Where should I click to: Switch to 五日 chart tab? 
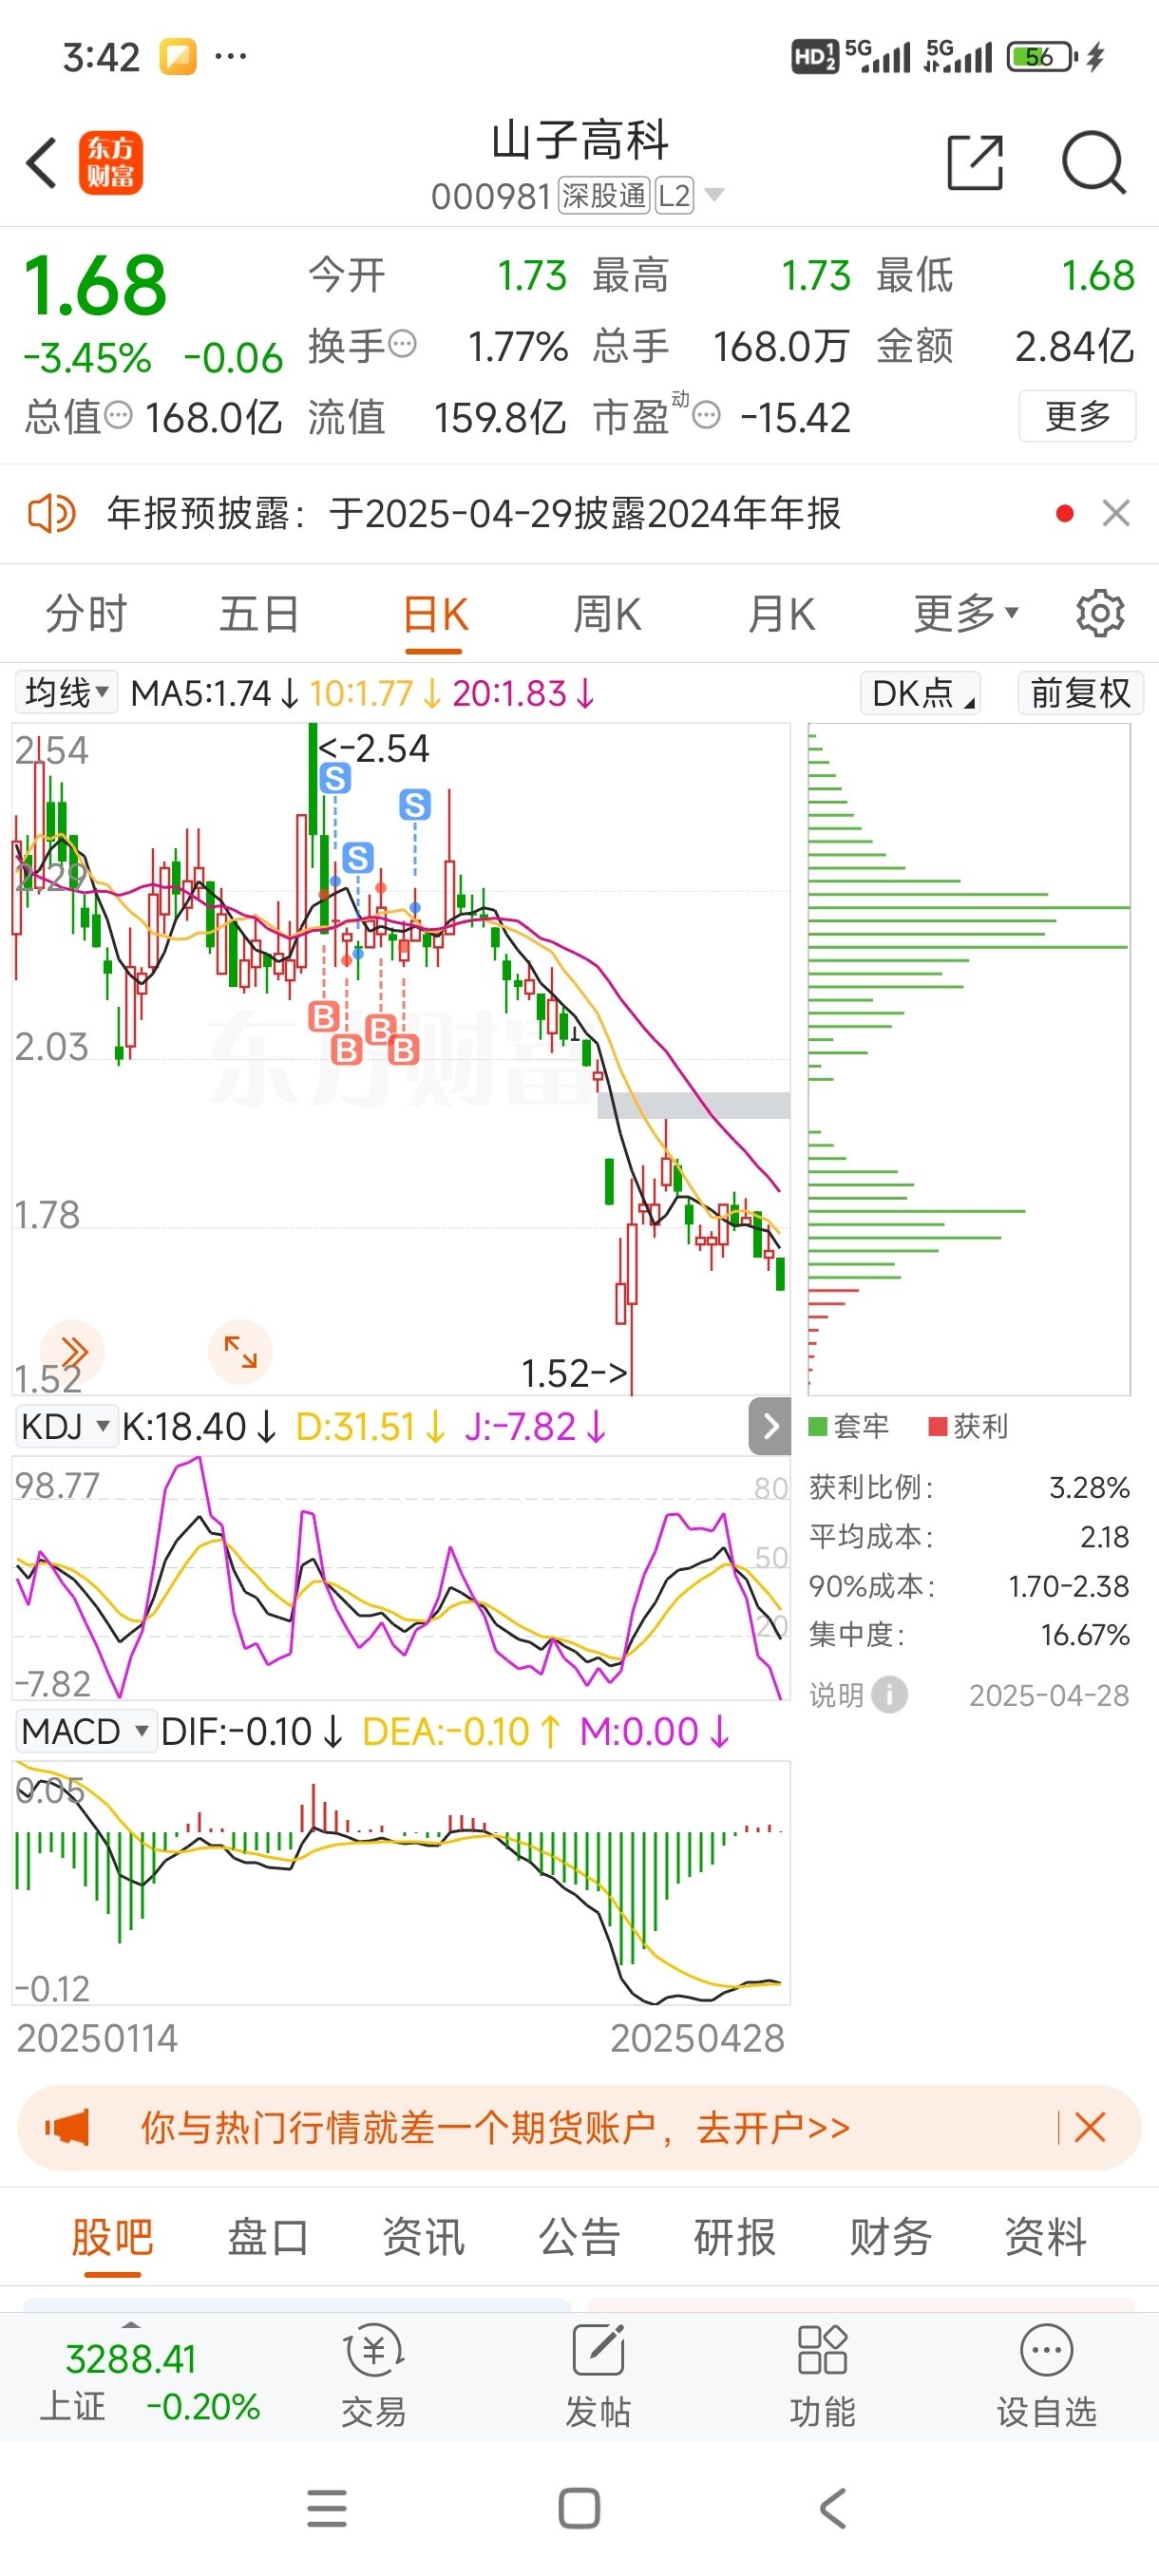(x=260, y=614)
